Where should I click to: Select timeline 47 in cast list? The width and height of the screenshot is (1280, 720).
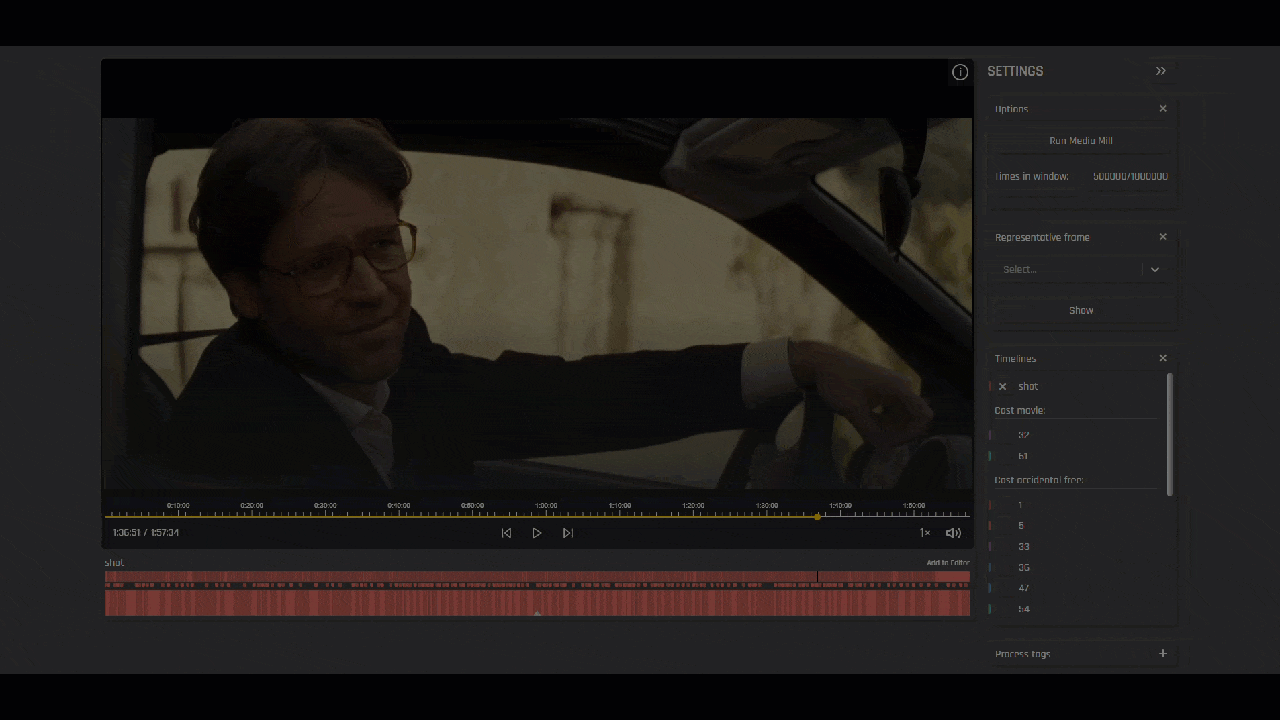click(1024, 588)
